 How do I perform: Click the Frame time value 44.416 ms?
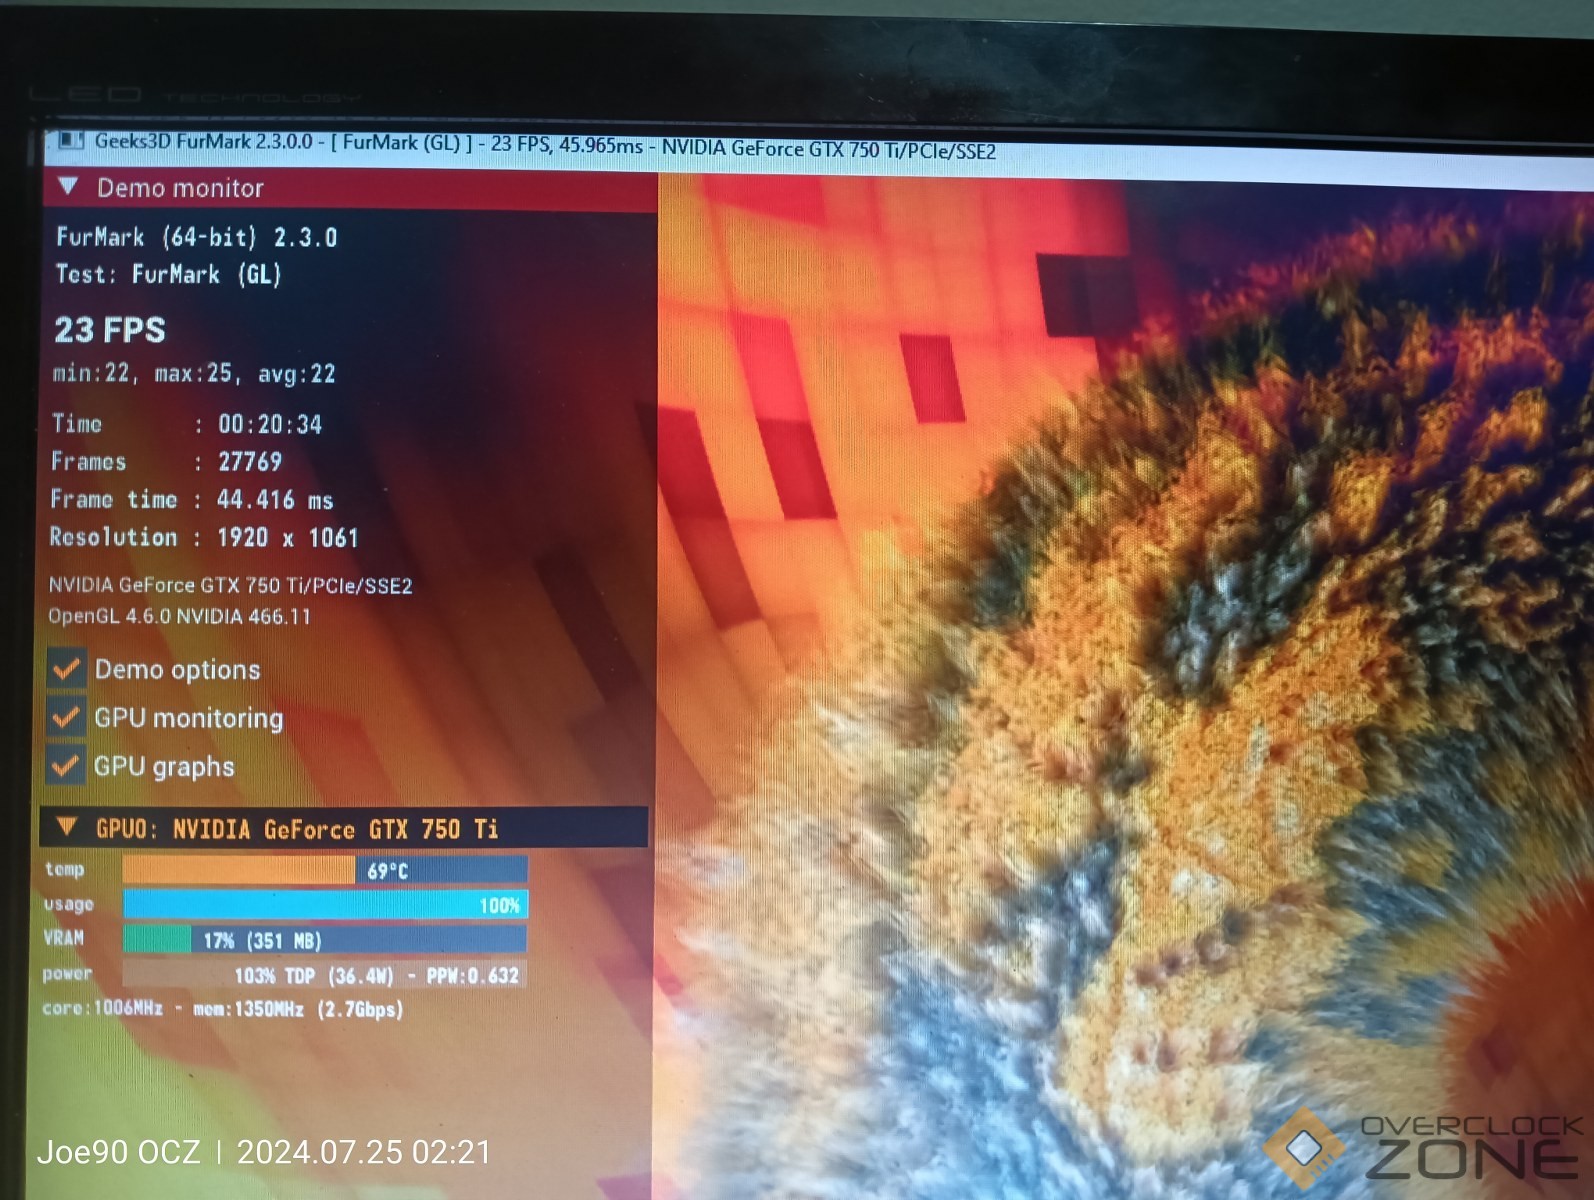point(275,499)
